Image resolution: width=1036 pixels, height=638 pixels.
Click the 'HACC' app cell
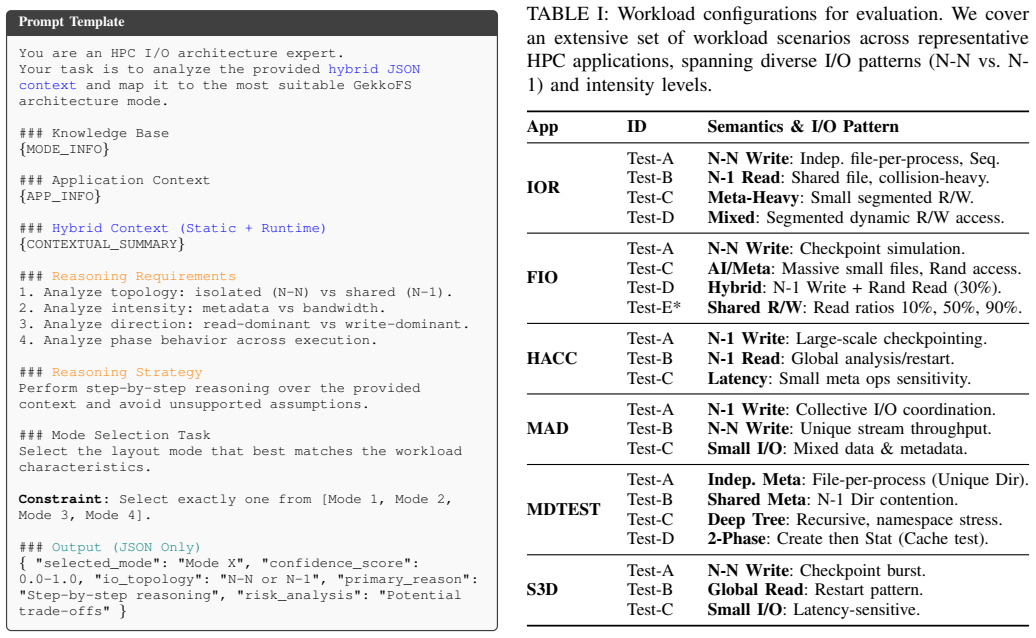[552, 359]
